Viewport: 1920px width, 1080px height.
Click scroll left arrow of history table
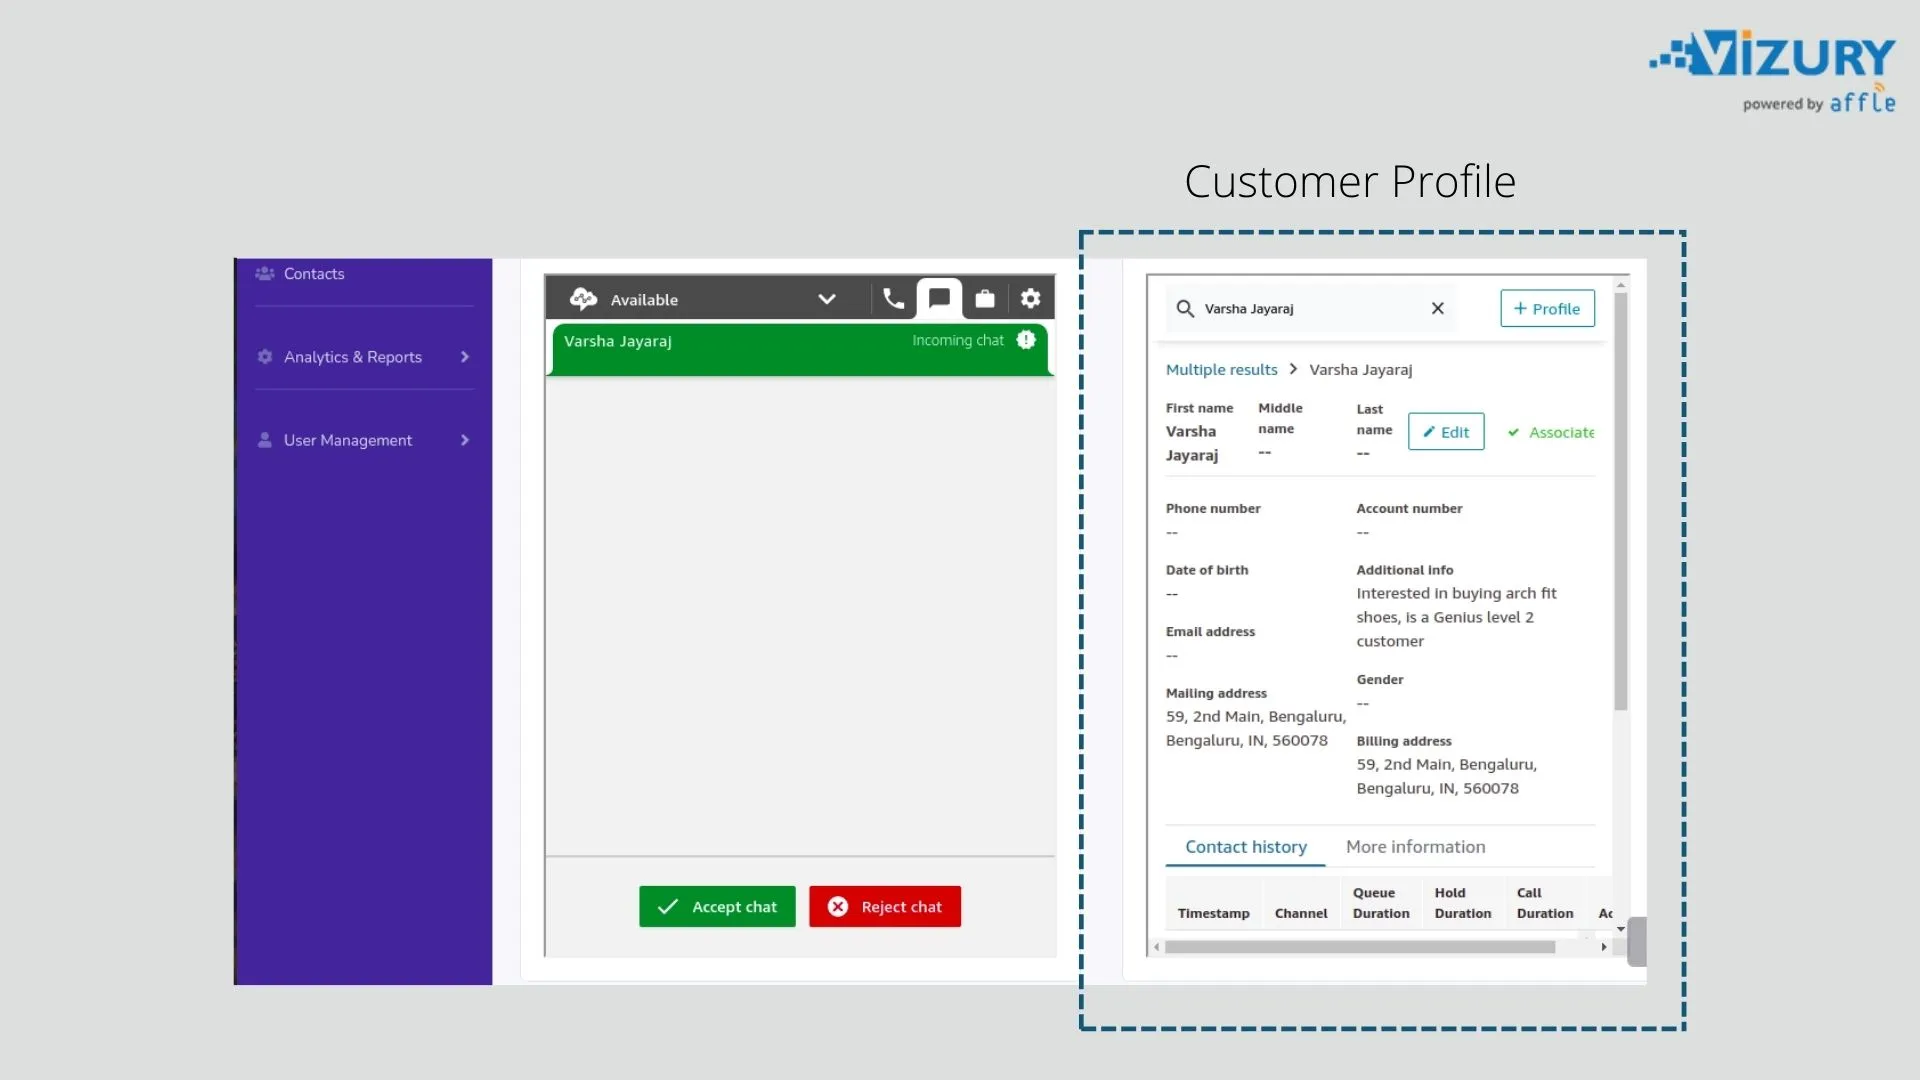tap(1157, 947)
